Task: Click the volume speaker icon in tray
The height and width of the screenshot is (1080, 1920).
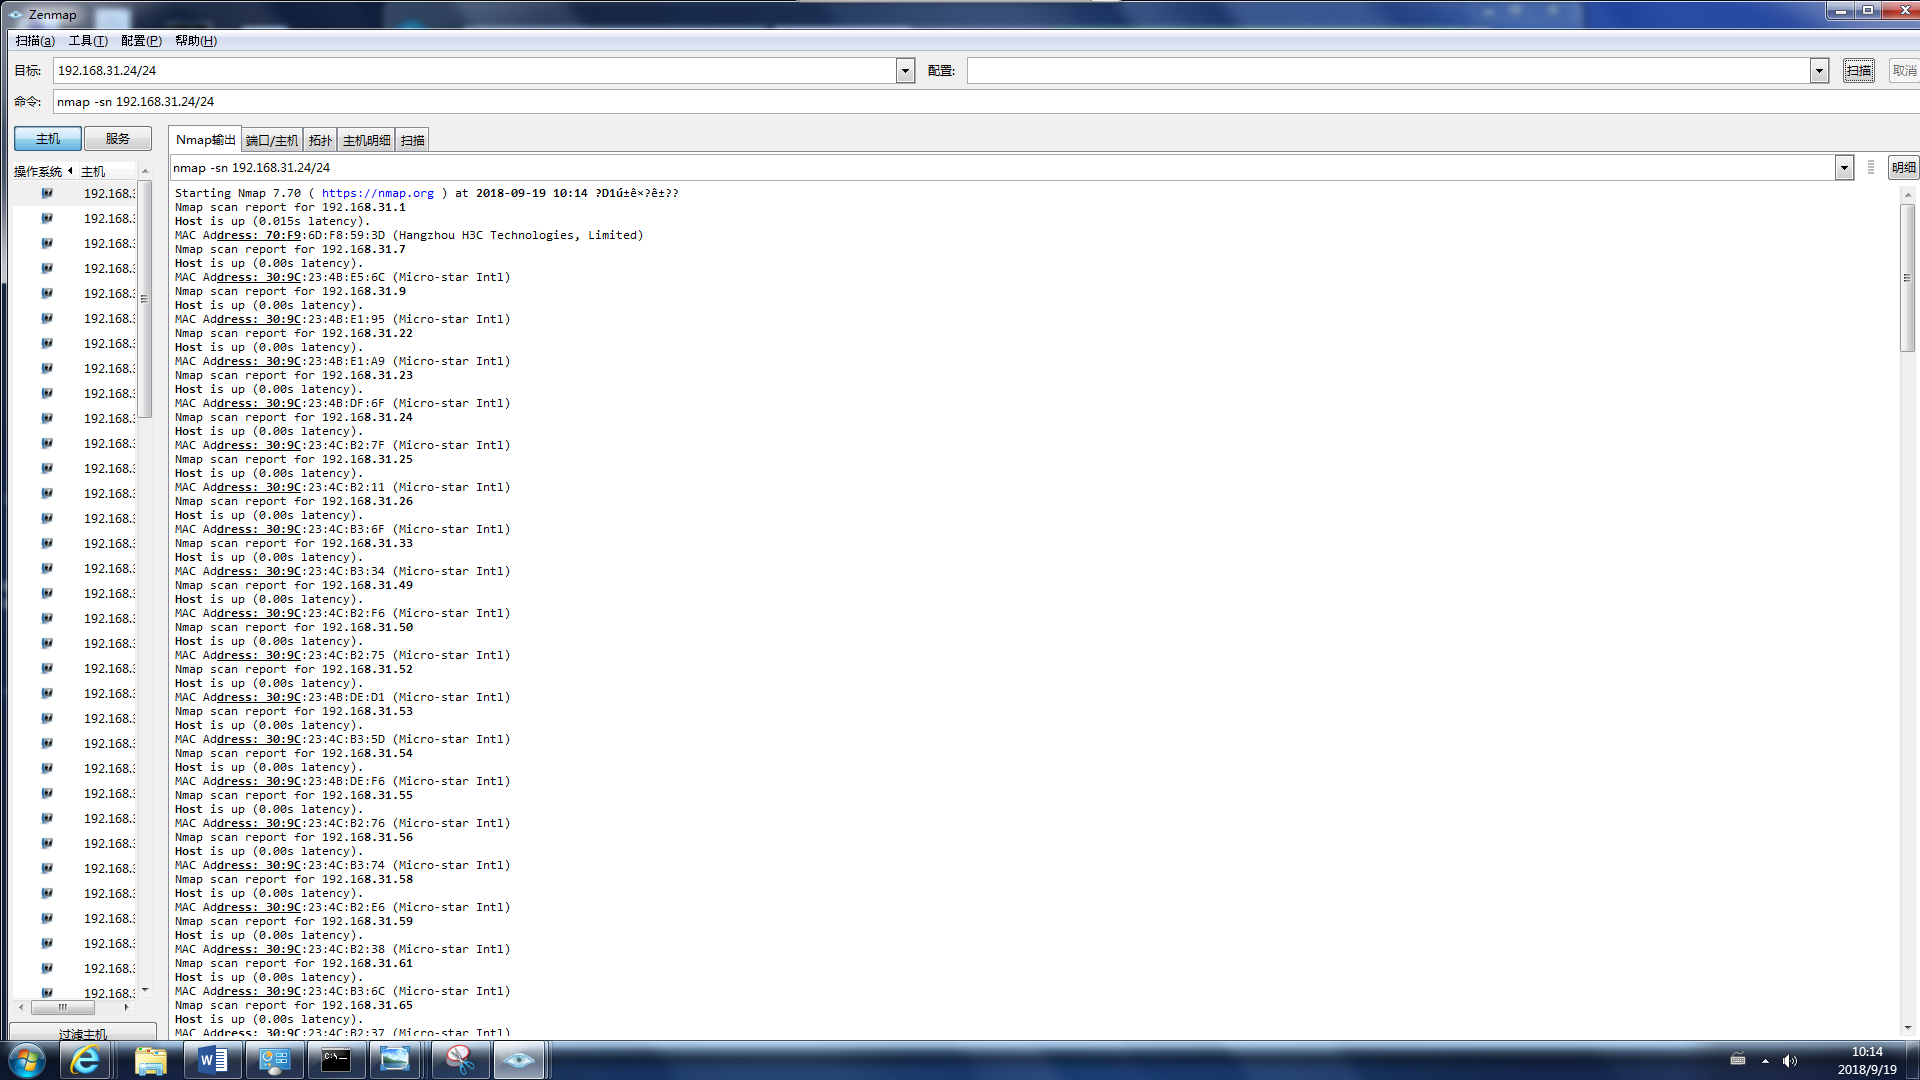Action: point(1789,1061)
